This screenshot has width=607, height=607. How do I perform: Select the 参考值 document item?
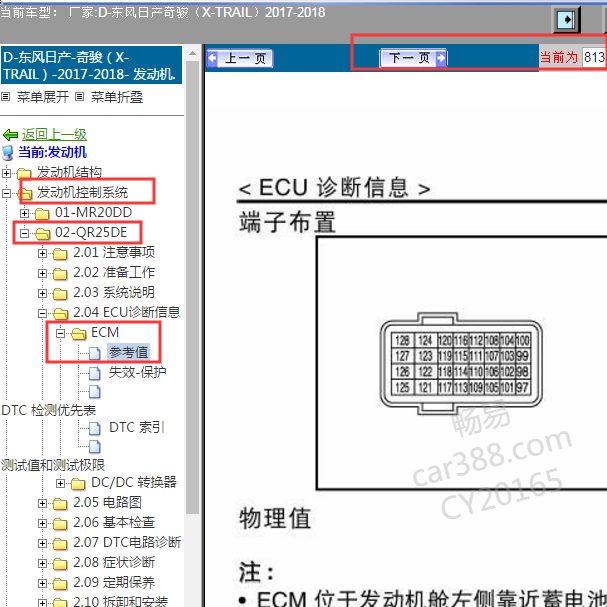[x=129, y=352]
